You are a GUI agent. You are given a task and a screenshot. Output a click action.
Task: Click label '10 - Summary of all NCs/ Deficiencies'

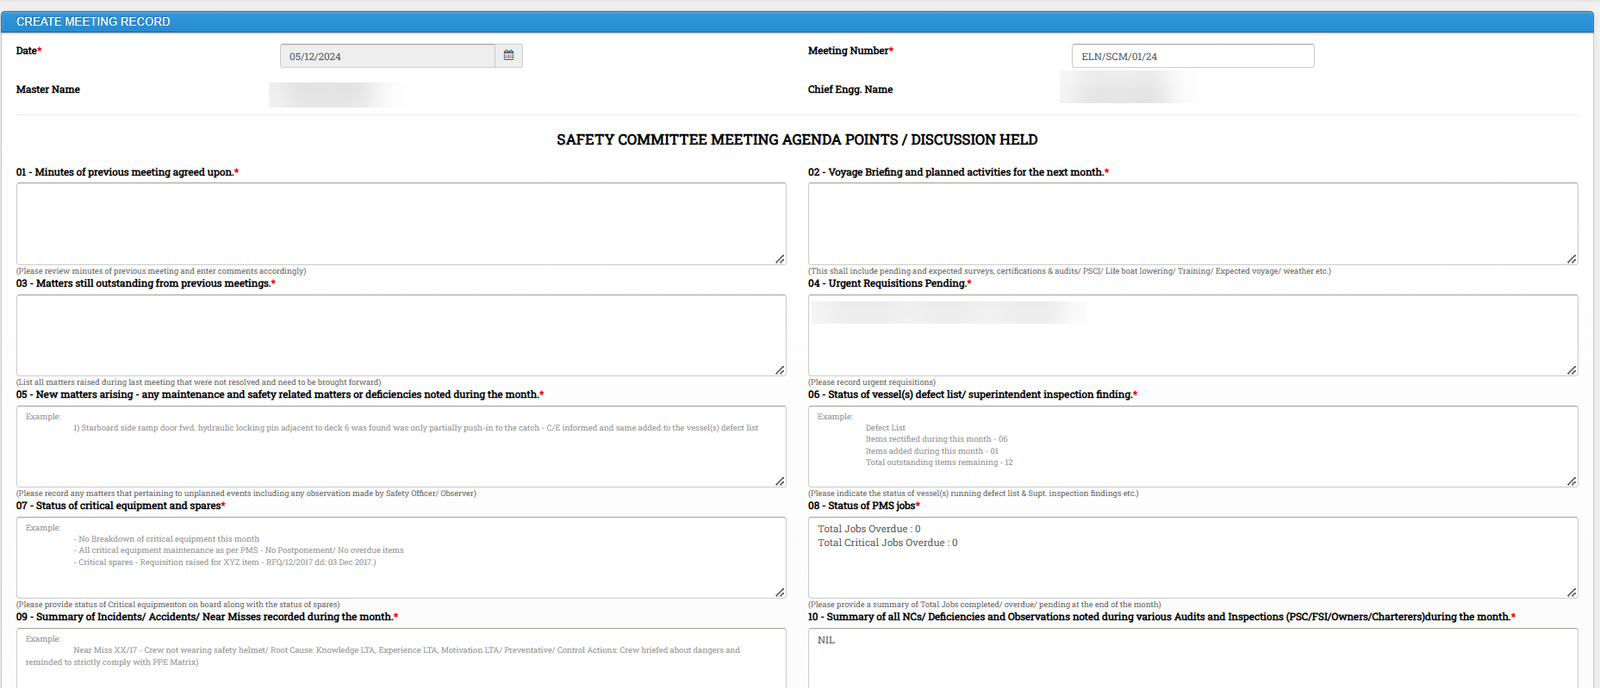(x=1161, y=616)
